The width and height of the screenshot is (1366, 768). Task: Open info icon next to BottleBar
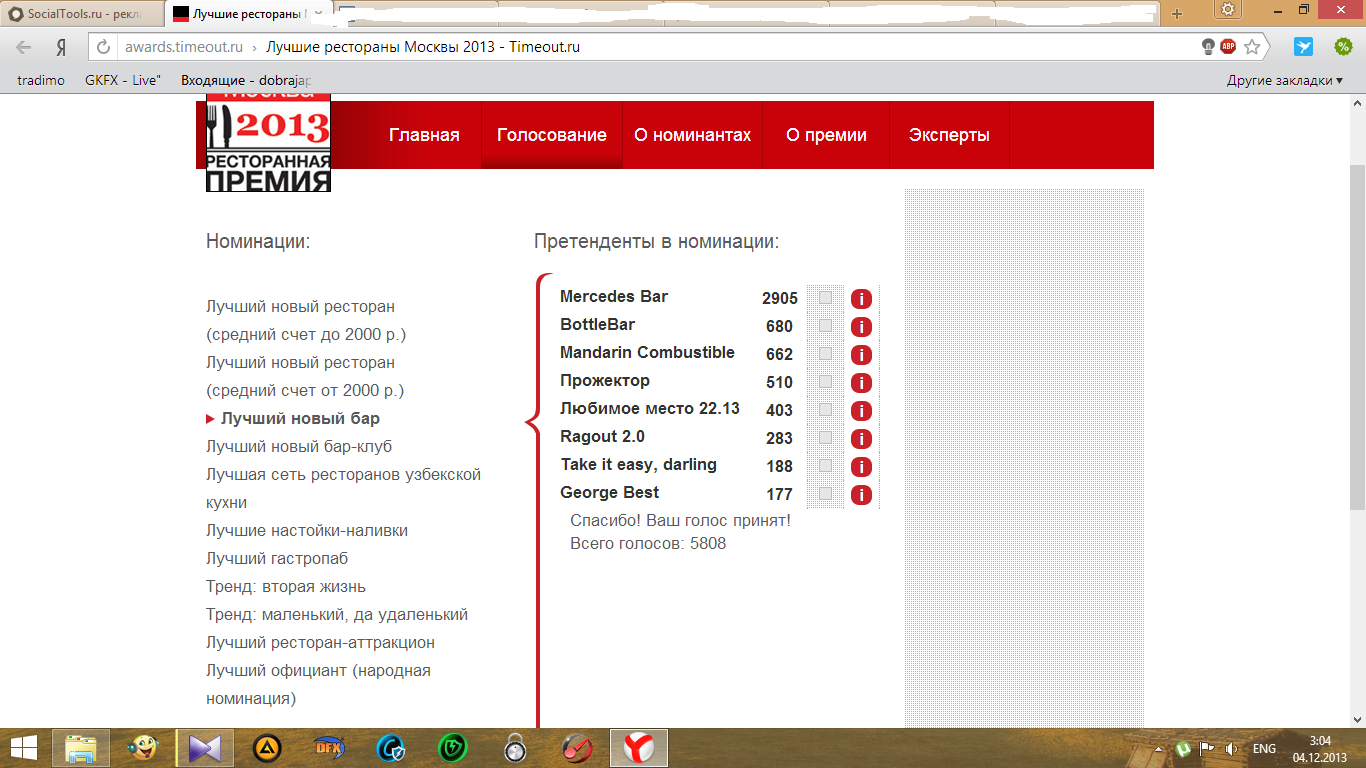[861, 327]
